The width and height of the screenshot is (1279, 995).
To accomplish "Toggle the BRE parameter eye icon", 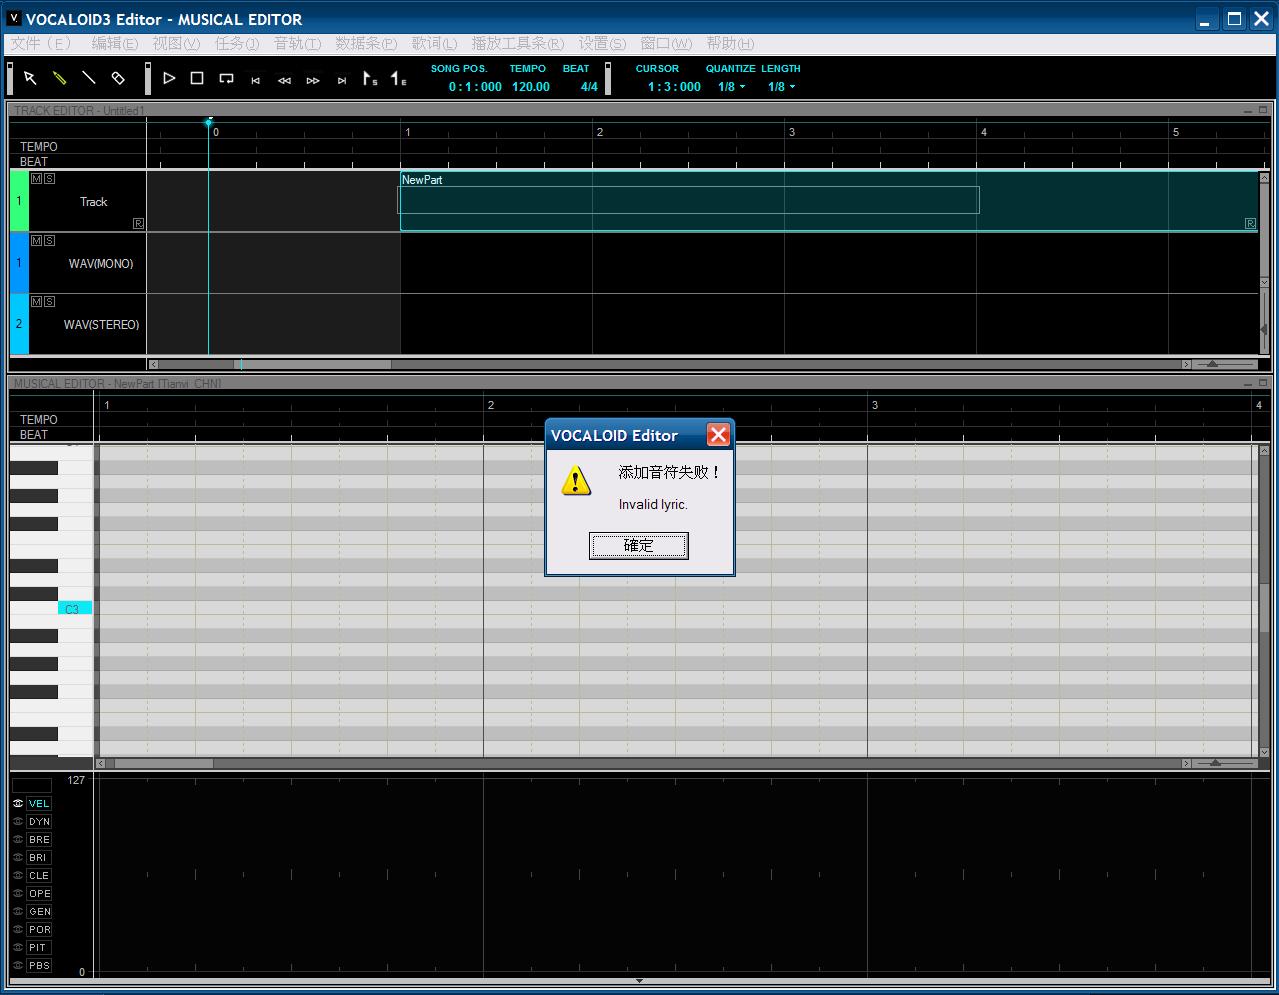I will 18,840.
